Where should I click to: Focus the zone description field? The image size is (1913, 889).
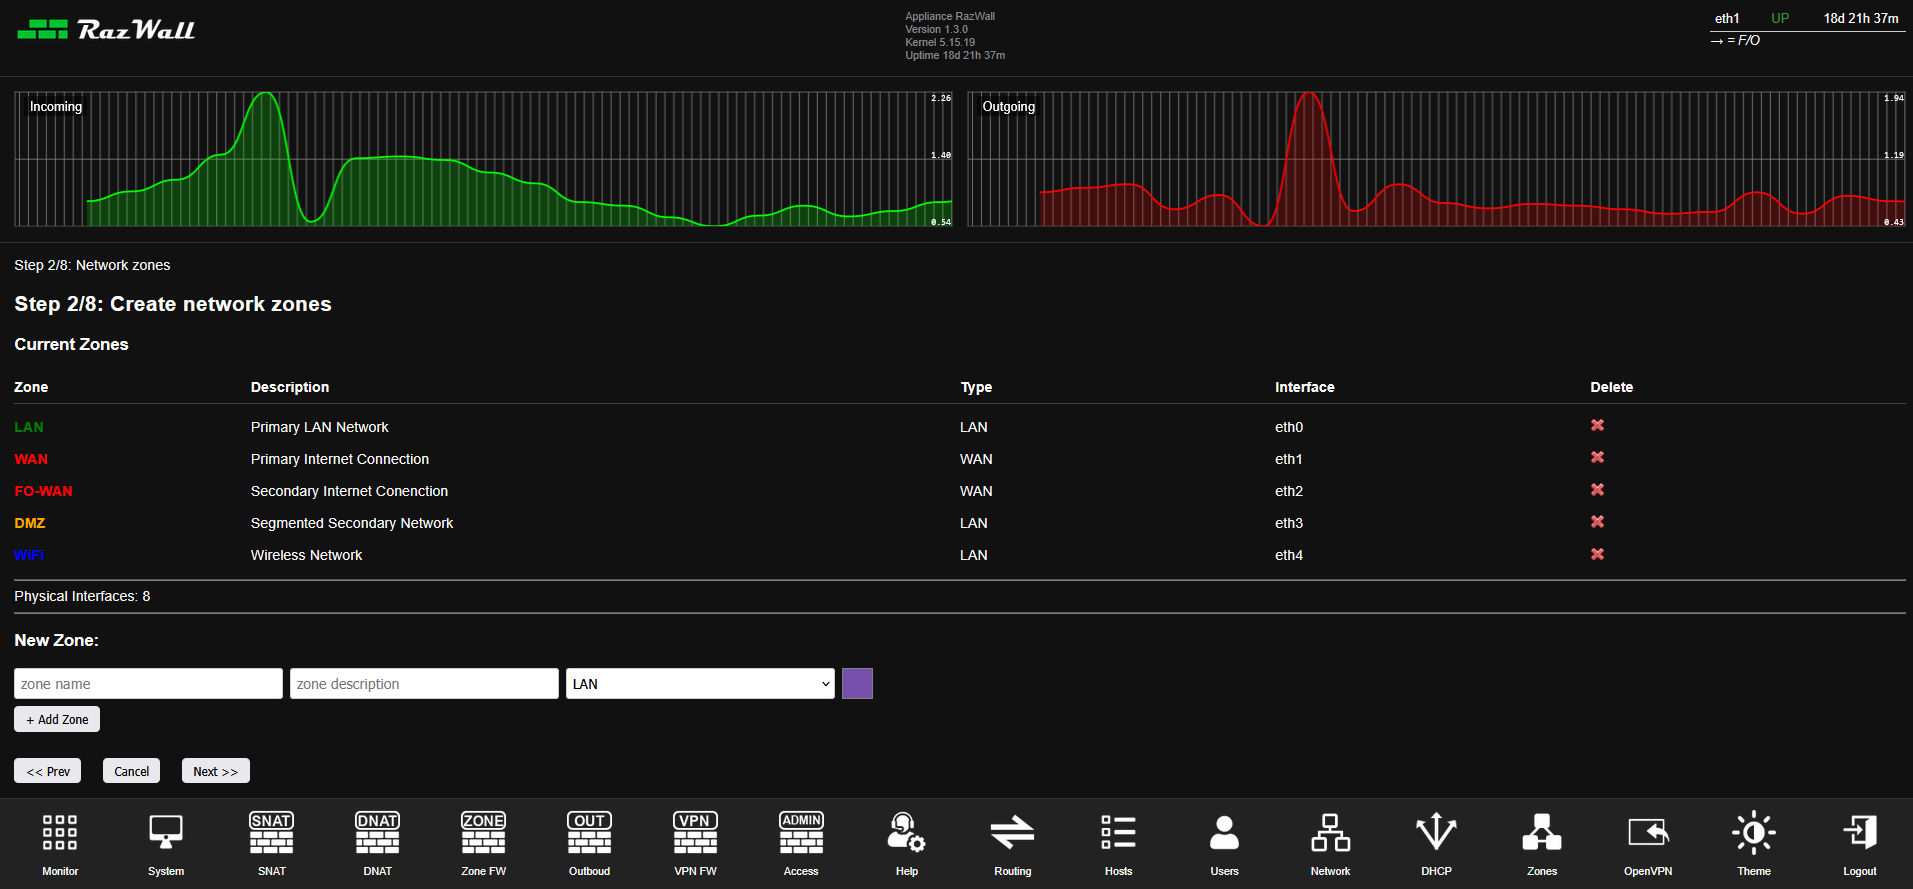424,684
